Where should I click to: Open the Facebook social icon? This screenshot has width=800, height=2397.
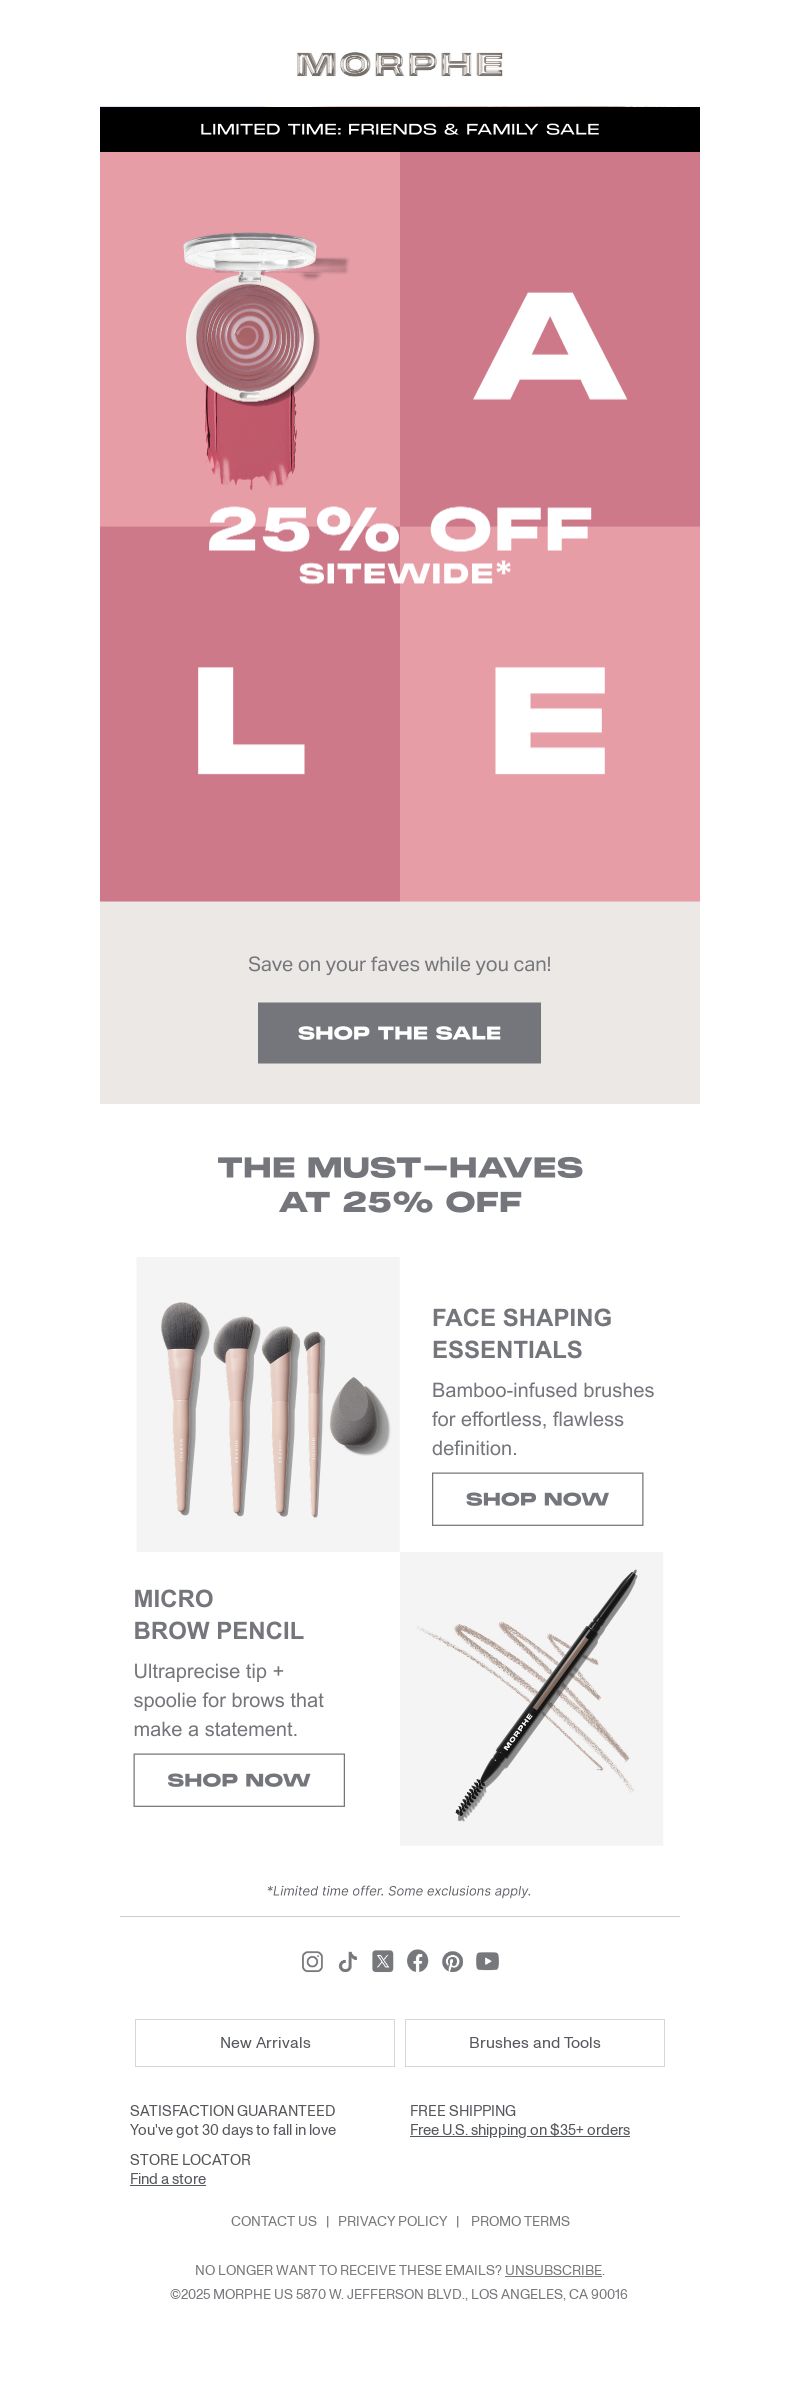coord(417,1961)
